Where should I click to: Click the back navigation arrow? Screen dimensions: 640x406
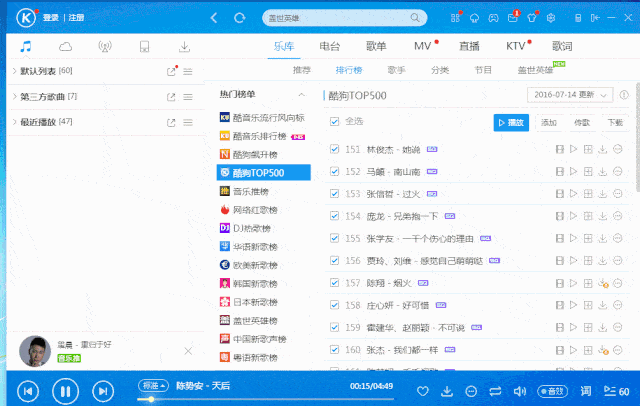coord(214,18)
